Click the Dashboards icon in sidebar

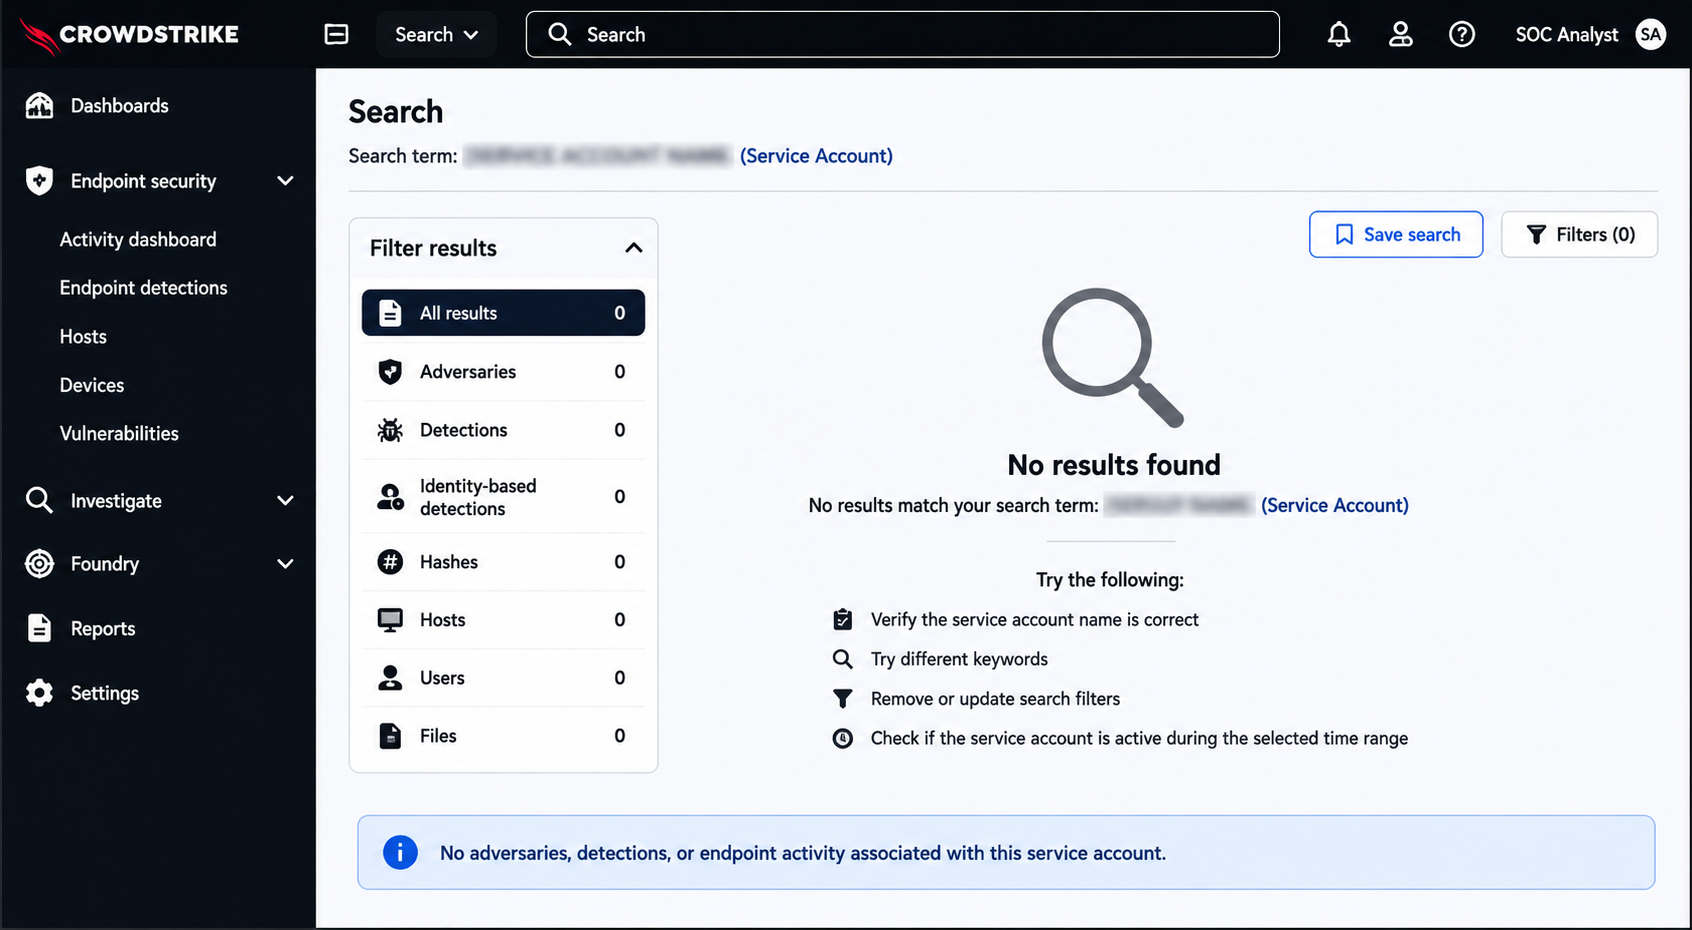(x=39, y=105)
